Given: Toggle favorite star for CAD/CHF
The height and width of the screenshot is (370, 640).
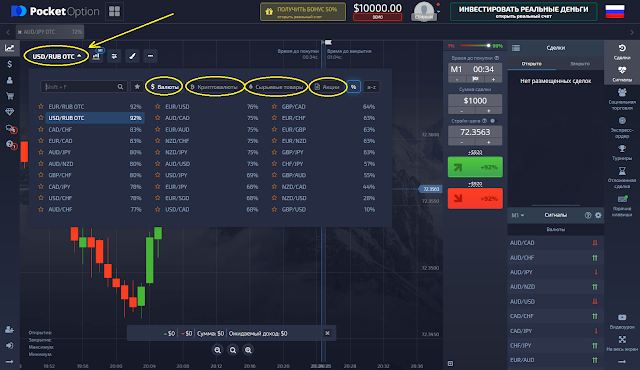Looking at the screenshot, I should pyautogui.click(x=41, y=129).
